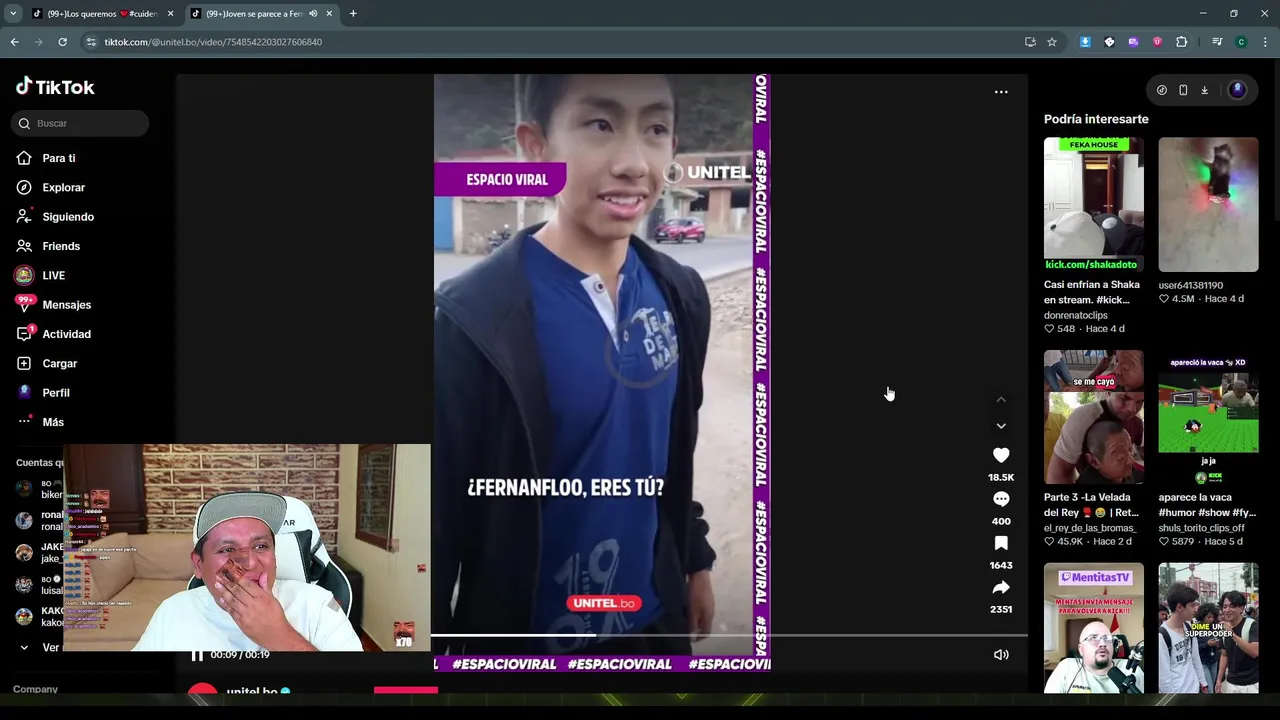
Task: Reload the current page
Action: pyautogui.click(x=62, y=42)
